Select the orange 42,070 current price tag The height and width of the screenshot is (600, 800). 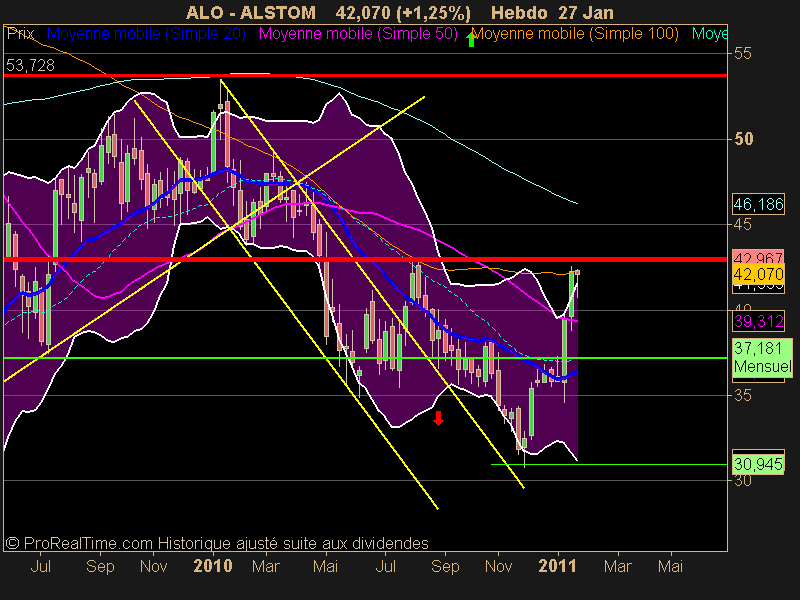tap(758, 274)
